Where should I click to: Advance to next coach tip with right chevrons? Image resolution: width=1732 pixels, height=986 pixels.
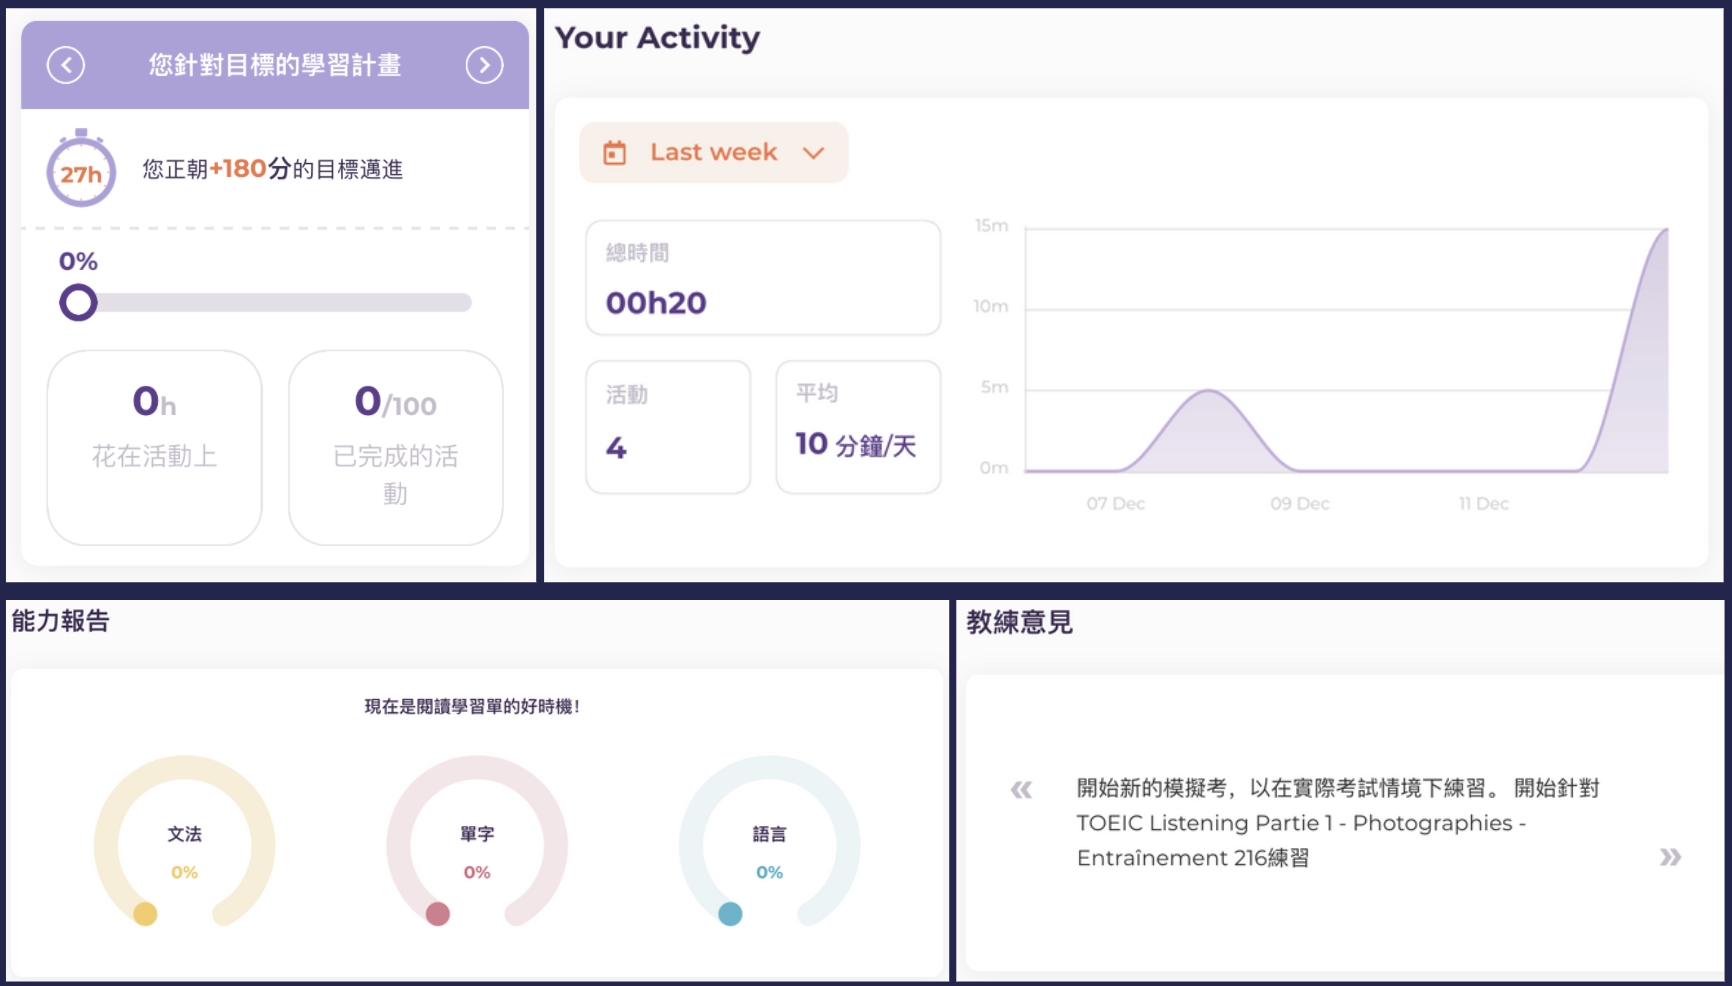[x=1669, y=857]
